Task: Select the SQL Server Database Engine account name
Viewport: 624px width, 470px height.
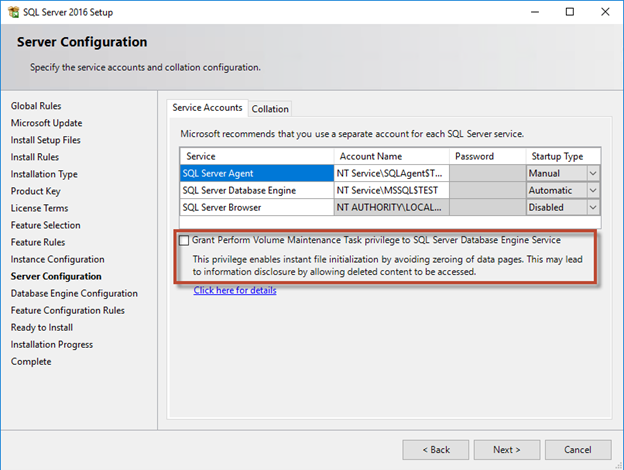Action: click(391, 190)
